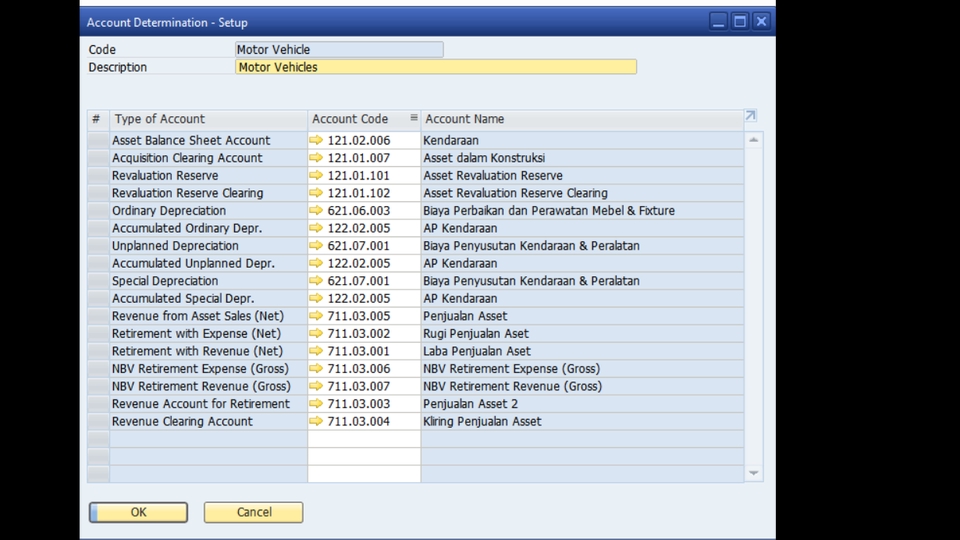Open link arrow for account 711.03.007
The width and height of the screenshot is (960, 540).
[x=315, y=386]
